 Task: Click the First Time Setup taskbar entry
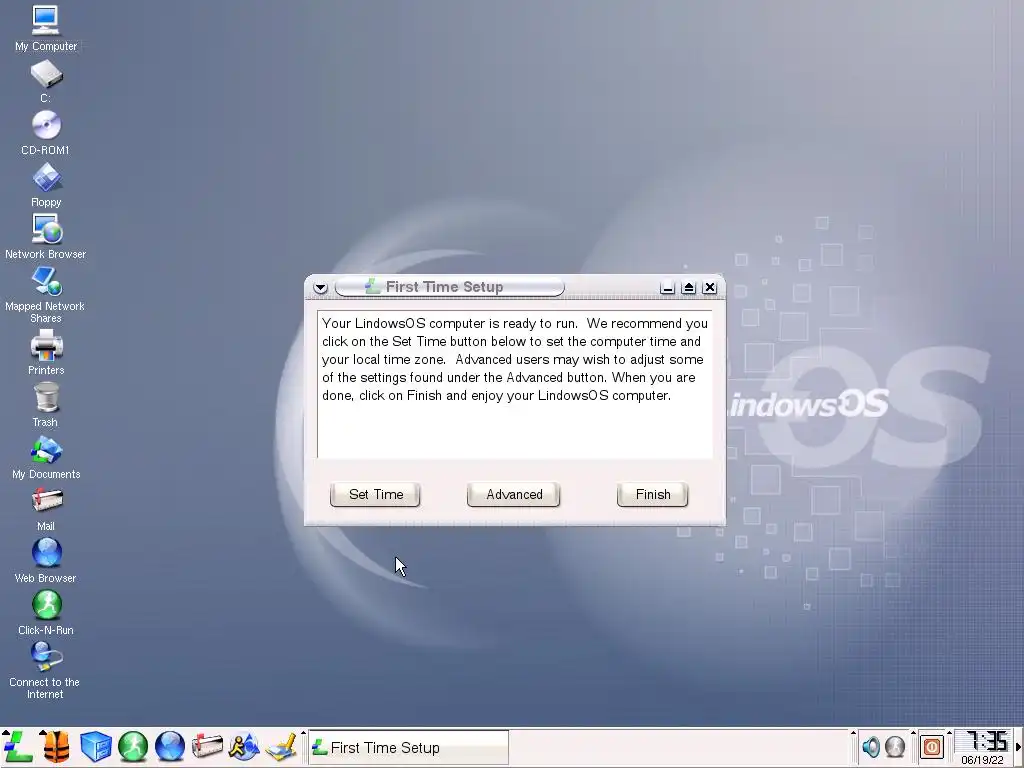[x=408, y=747]
